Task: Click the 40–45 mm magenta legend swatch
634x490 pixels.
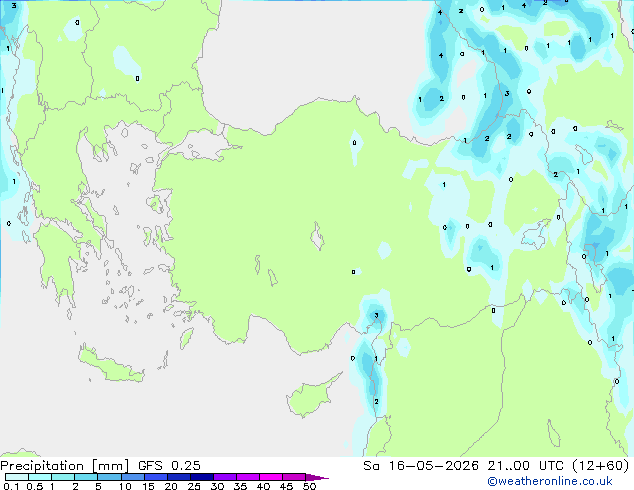Action: click(271, 477)
